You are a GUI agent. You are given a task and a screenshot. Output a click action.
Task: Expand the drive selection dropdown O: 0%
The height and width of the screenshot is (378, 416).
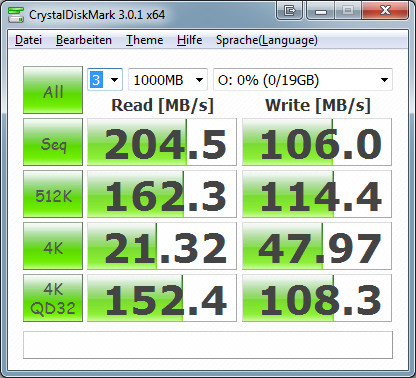(303, 80)
